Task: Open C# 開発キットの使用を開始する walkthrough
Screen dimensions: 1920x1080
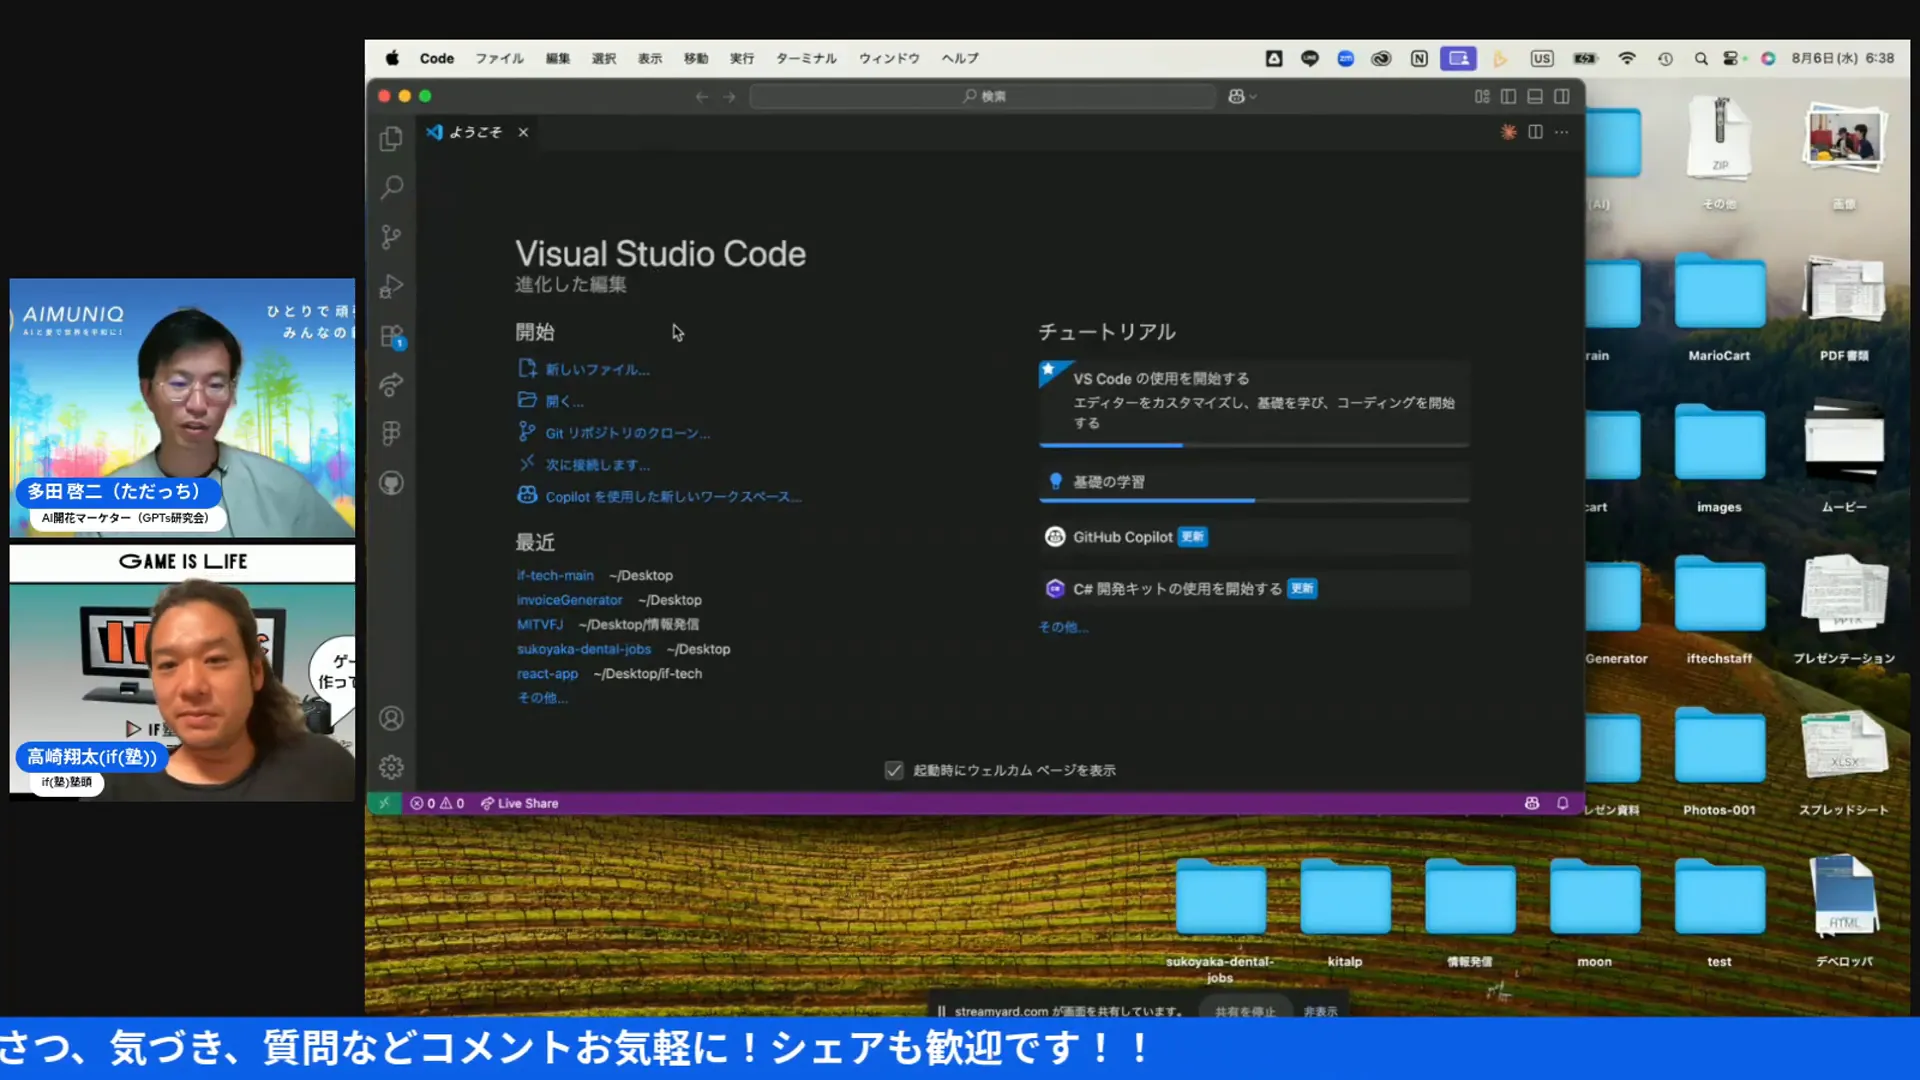Action: pyautogui.click(x=1254, y=589)
